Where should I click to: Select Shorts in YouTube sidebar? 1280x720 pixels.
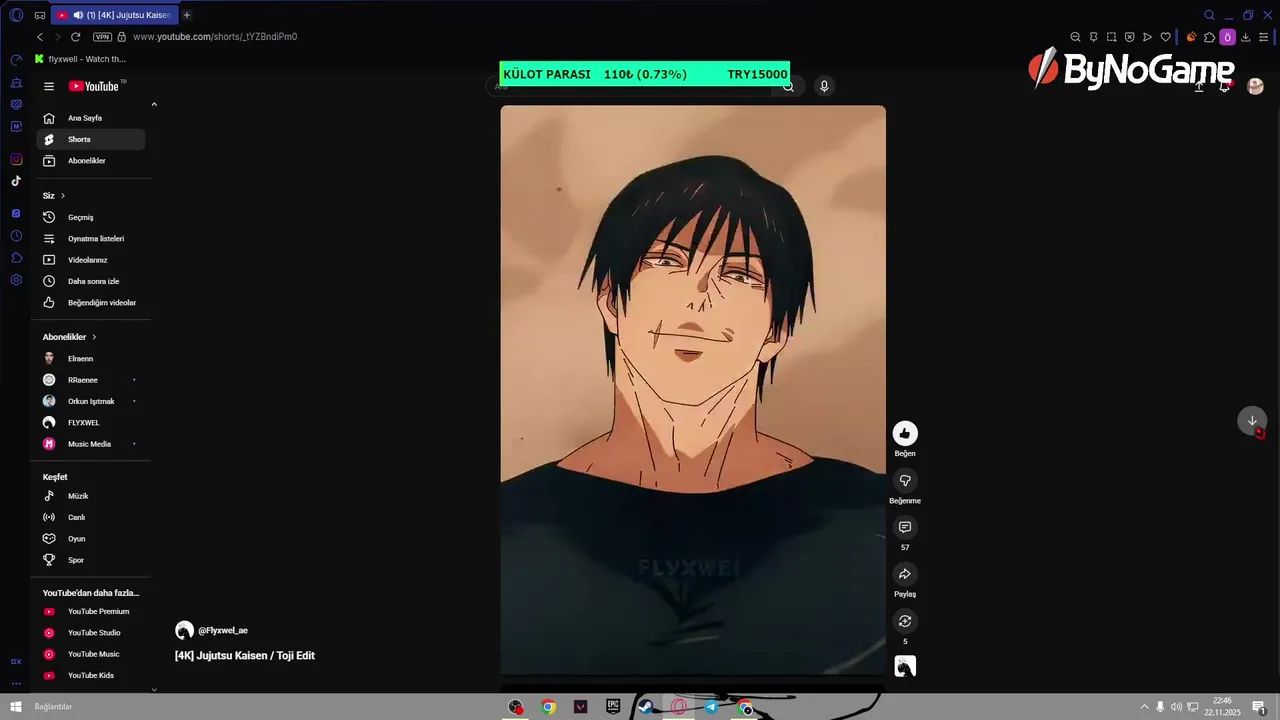(x=91, y=139)
